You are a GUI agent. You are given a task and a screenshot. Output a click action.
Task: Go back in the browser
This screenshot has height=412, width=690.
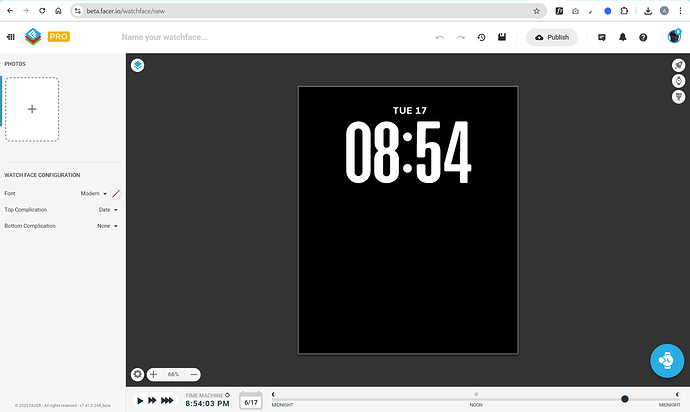point(10,11)
